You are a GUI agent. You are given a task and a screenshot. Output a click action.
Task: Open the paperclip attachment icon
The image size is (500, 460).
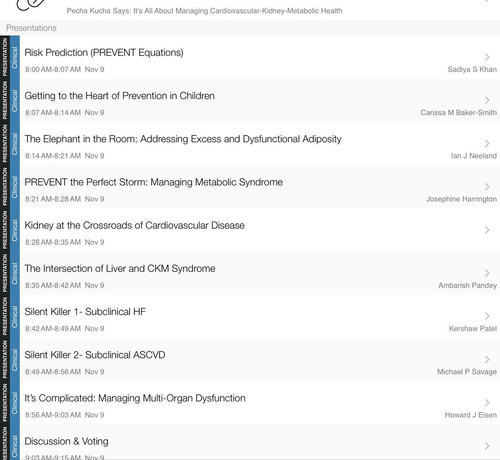[x=32, y=4]
